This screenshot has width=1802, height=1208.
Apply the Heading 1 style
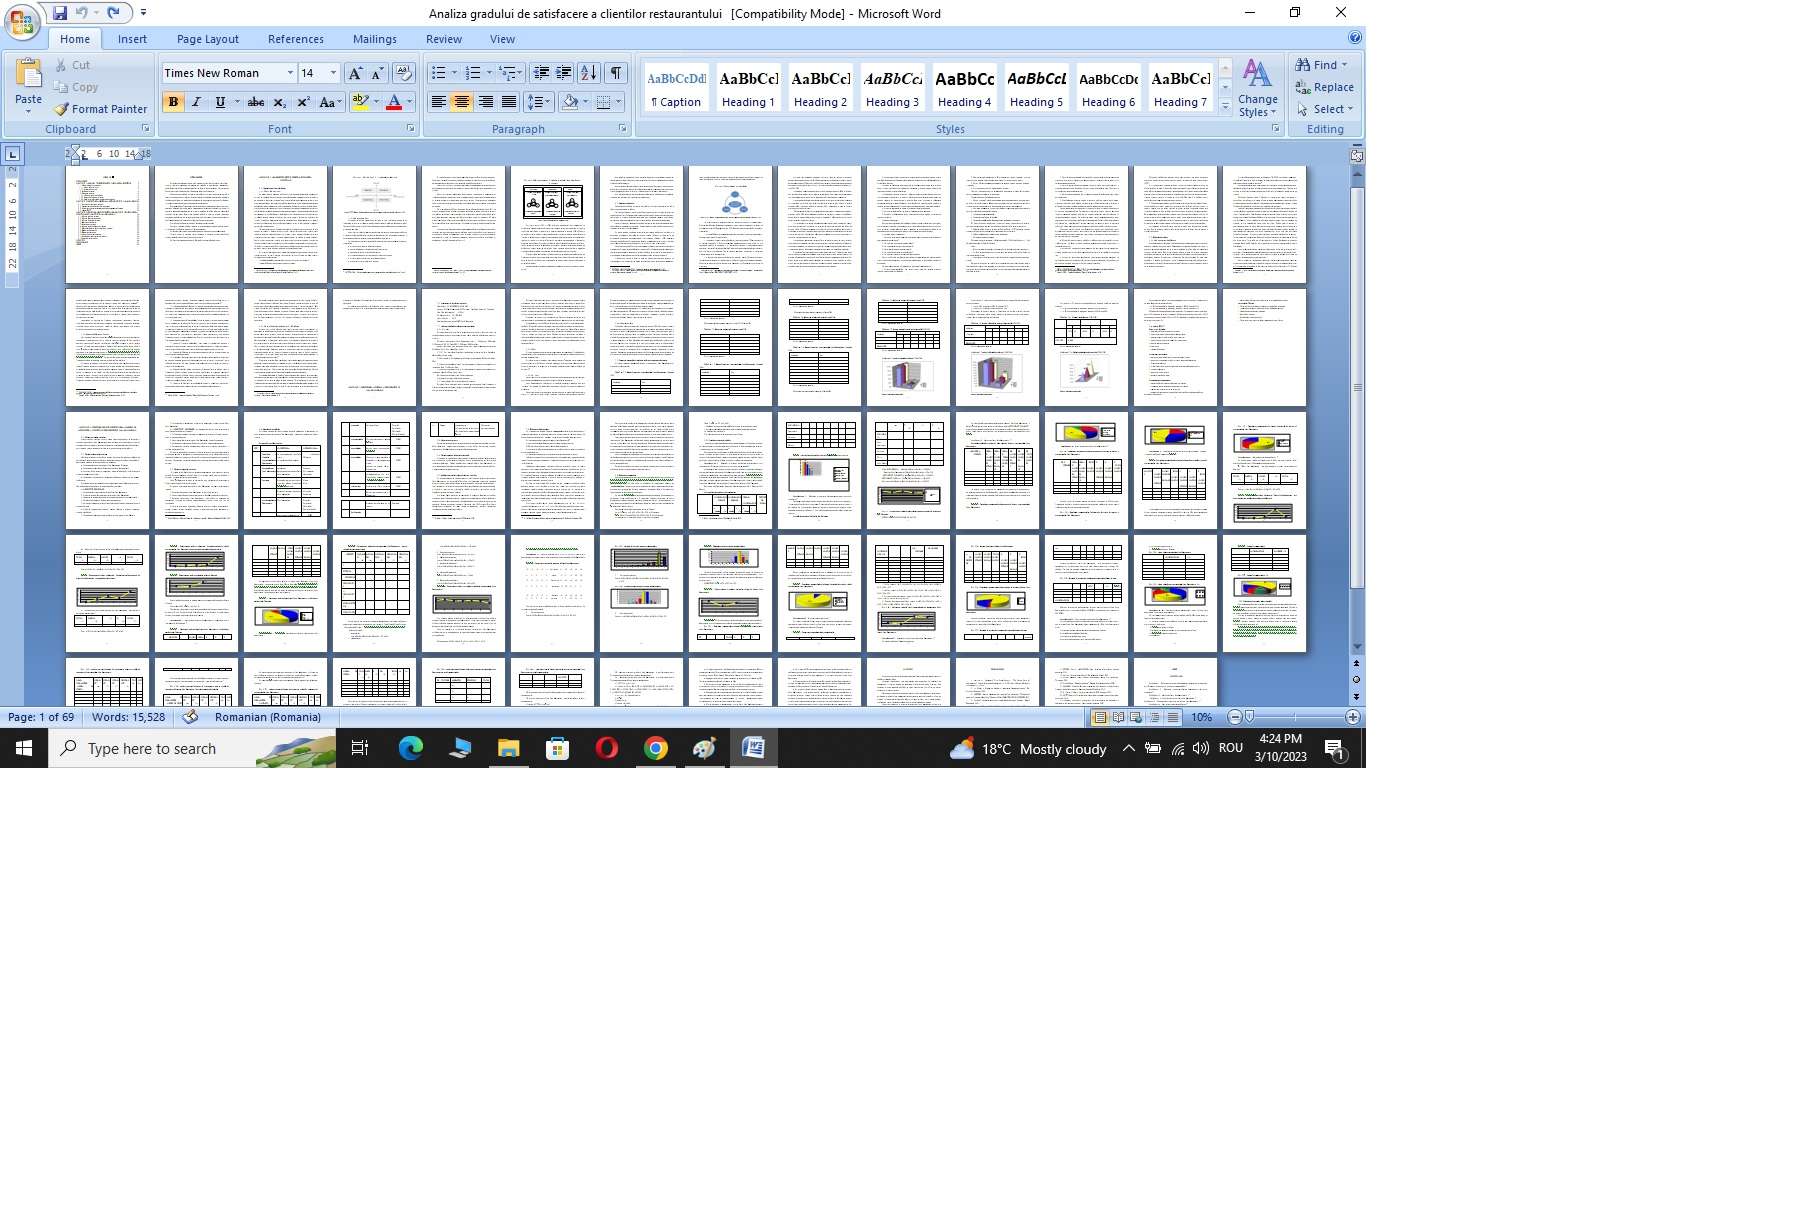(748, 88)
